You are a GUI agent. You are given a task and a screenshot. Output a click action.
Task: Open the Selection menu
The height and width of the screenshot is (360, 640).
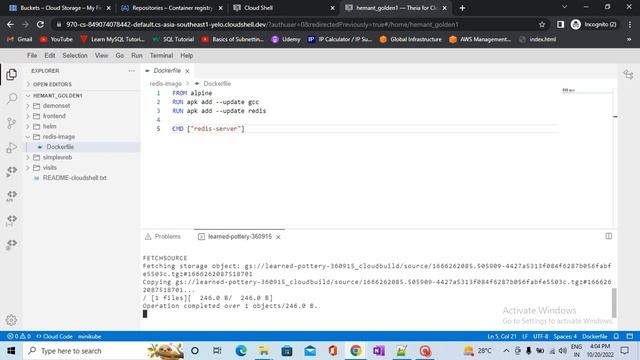pyautogui.click(x=75, y=56)
